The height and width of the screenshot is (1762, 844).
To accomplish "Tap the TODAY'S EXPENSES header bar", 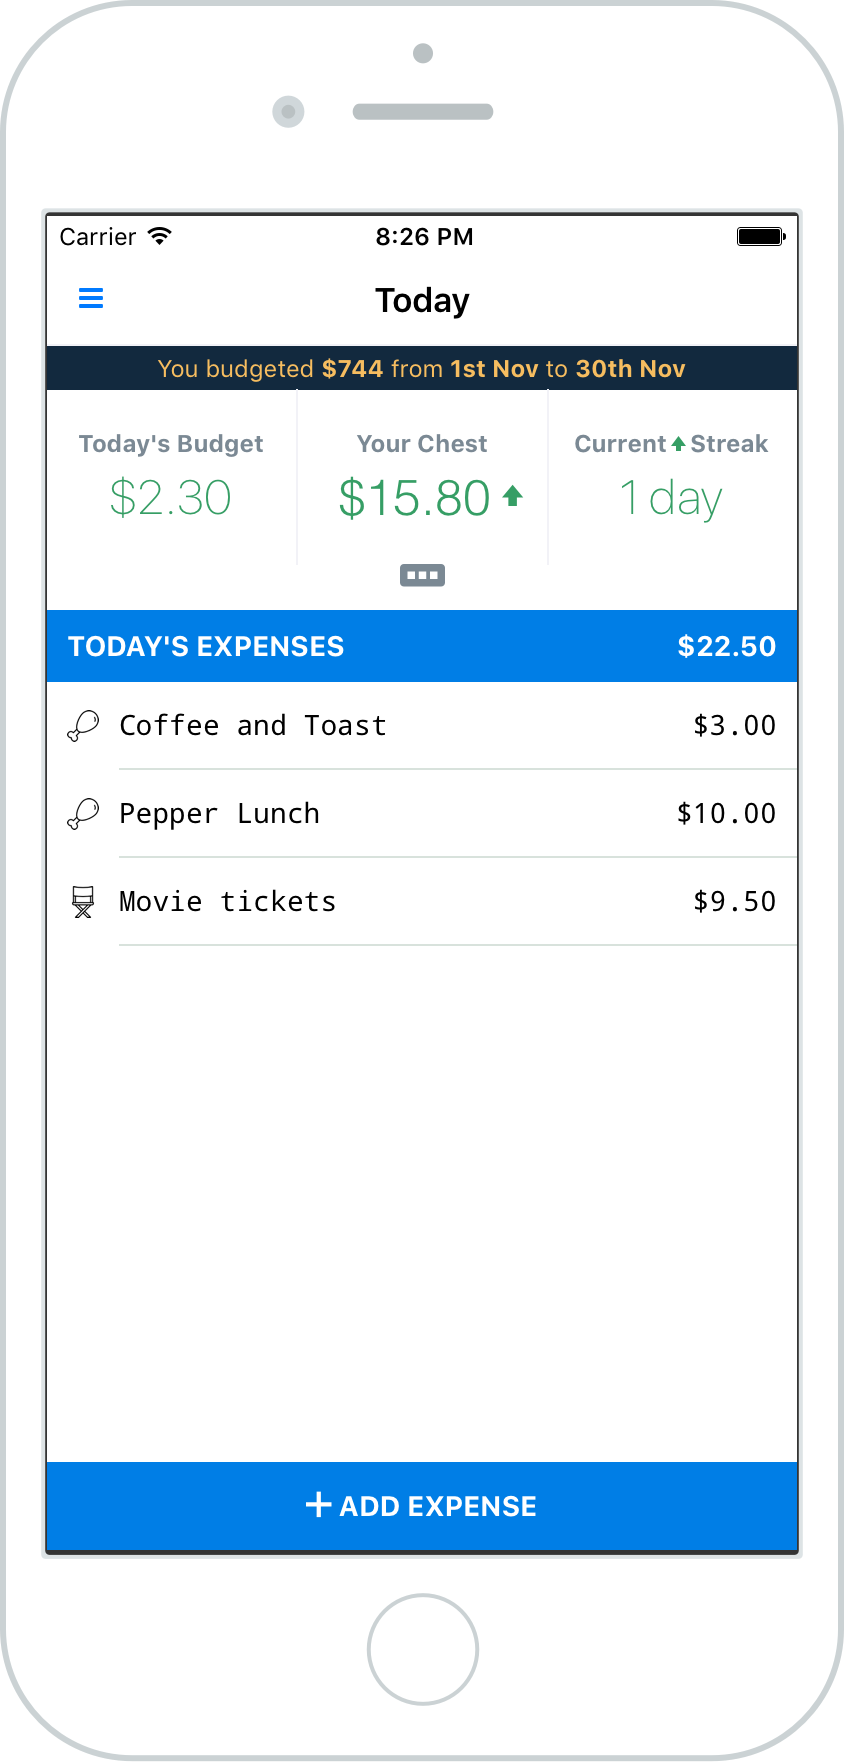I will click(x=422, y=646).
